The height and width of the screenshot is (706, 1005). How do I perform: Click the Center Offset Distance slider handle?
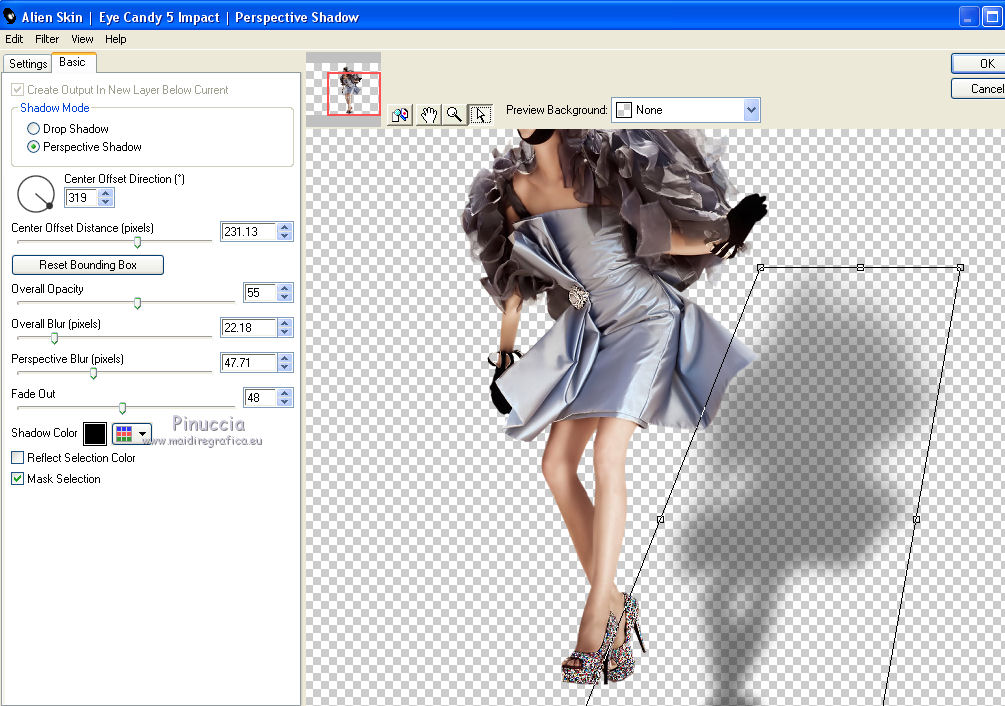[137, 242]
